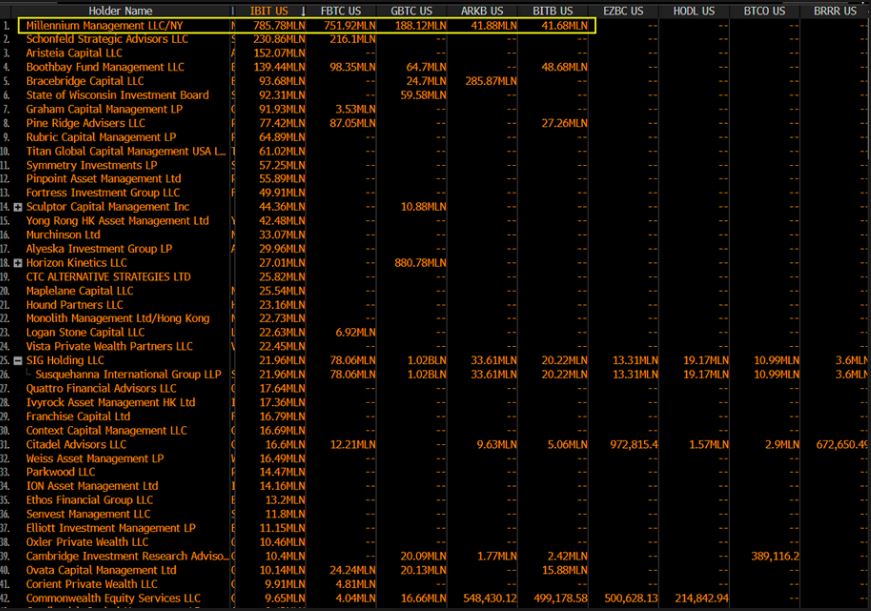Select Symmetry Investments LP
871x611 pixels.
tap(92, 166)
